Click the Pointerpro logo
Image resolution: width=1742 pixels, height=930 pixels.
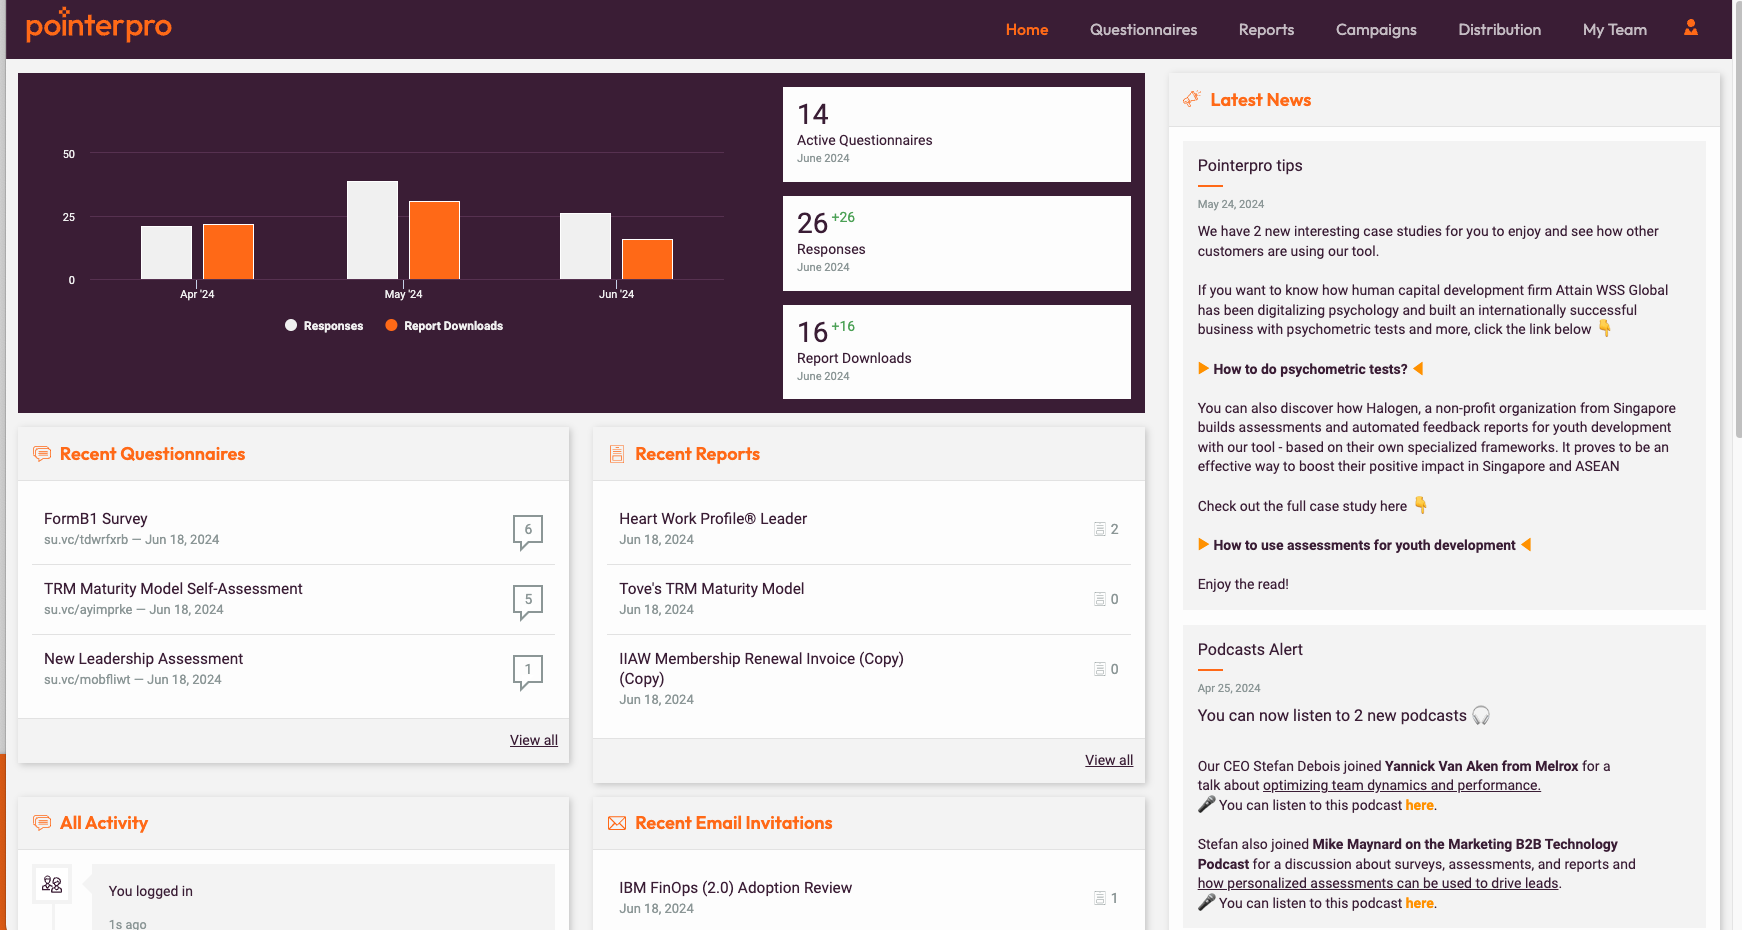click(x=98, y=25)
